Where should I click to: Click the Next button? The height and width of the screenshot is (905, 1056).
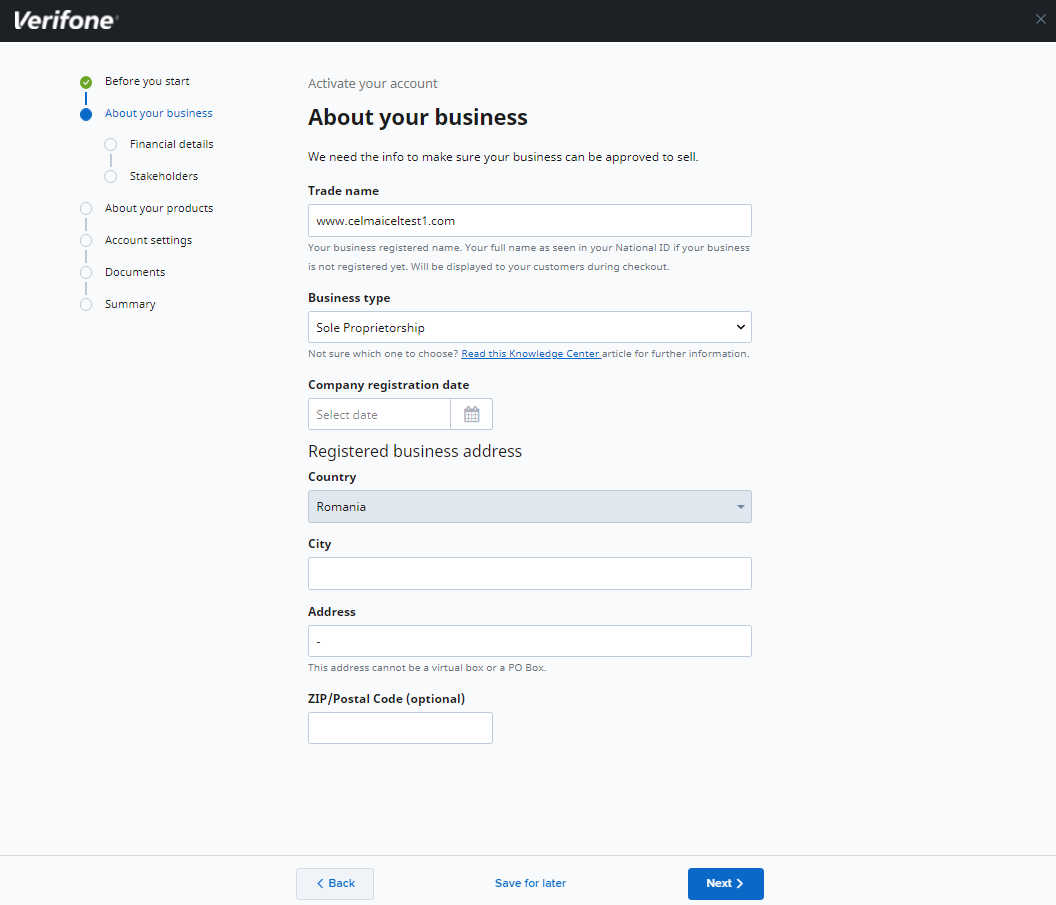pos(725,883)
